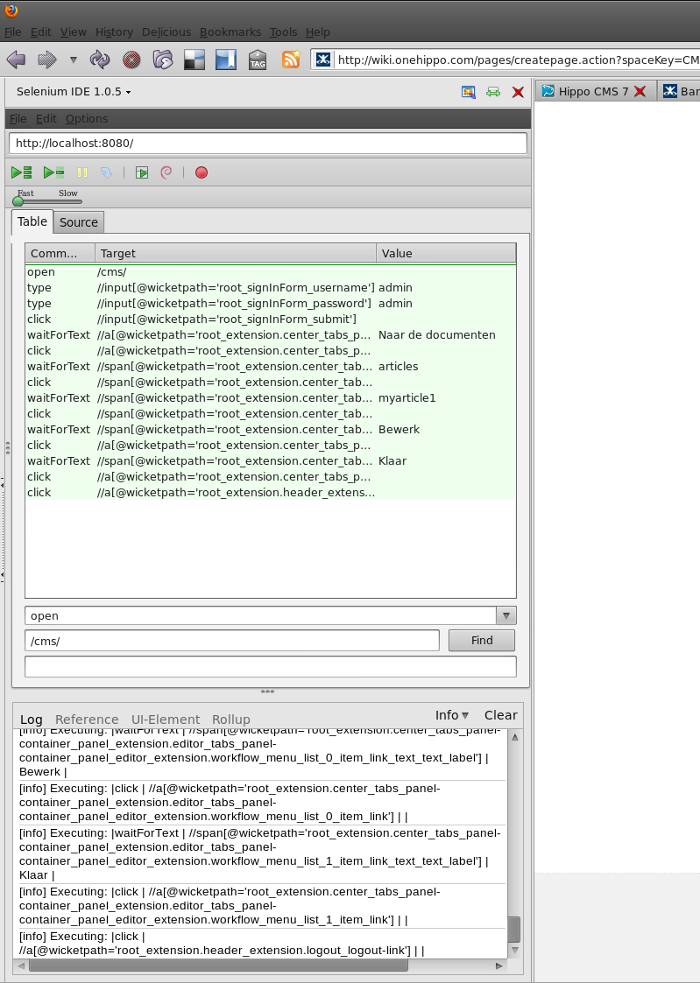
Task: Switch to the Table tab
Action: (x=32, y=221)
